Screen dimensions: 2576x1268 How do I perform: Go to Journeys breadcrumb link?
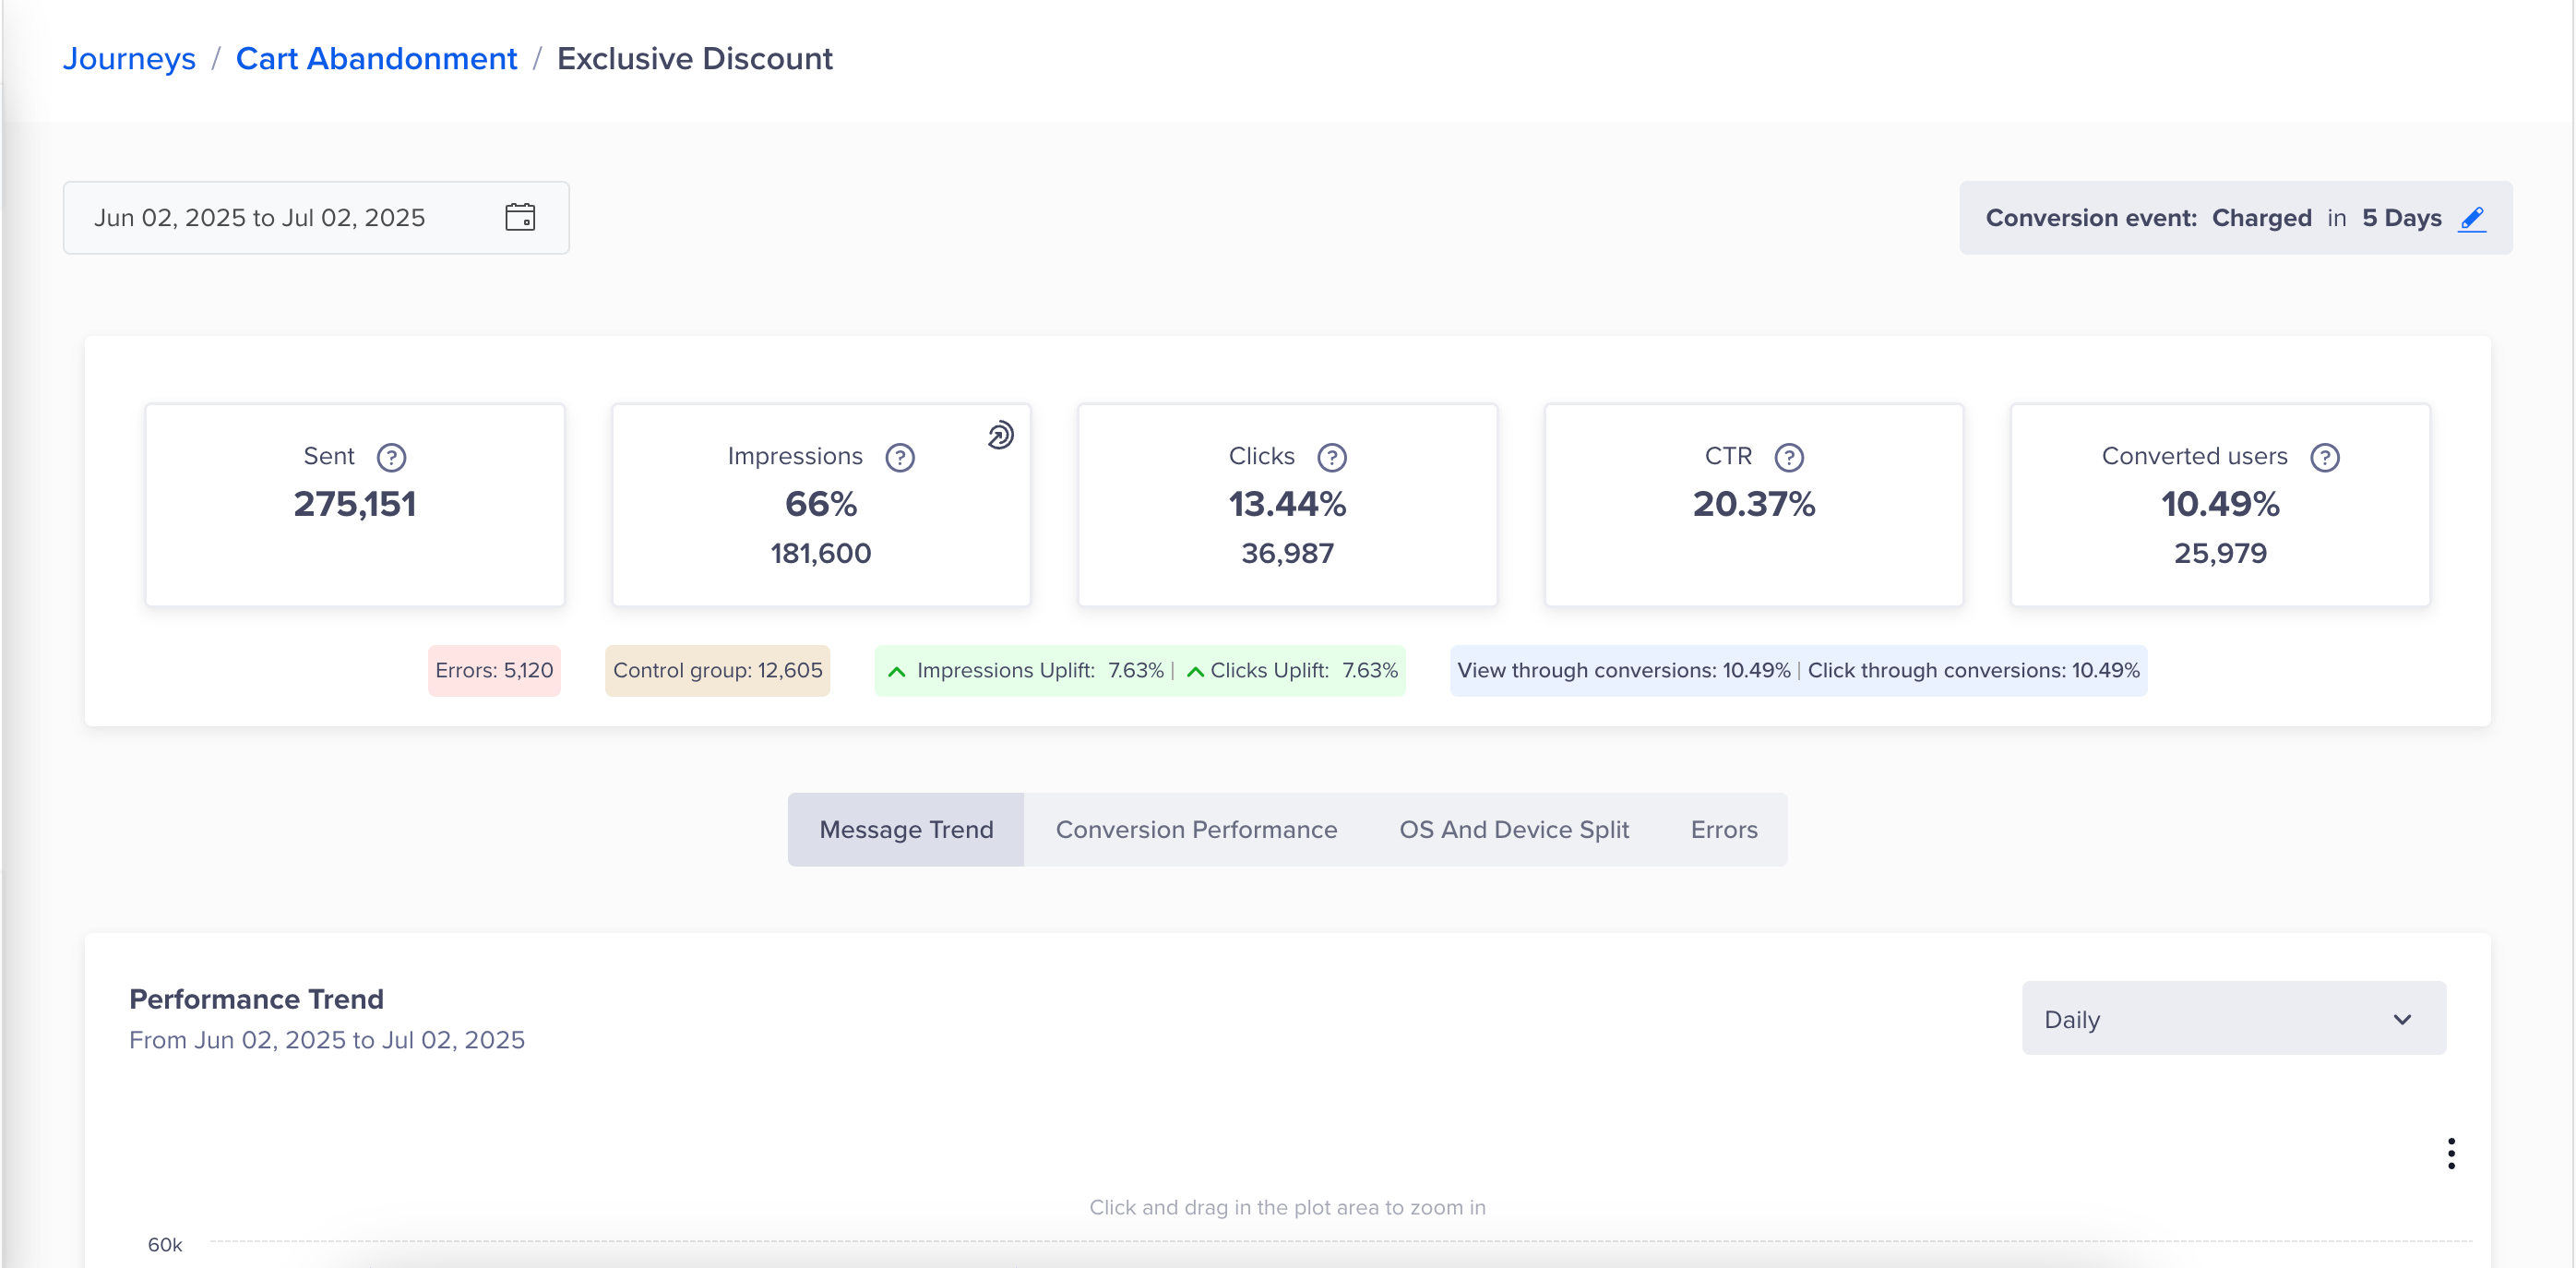tap(129, 58)
